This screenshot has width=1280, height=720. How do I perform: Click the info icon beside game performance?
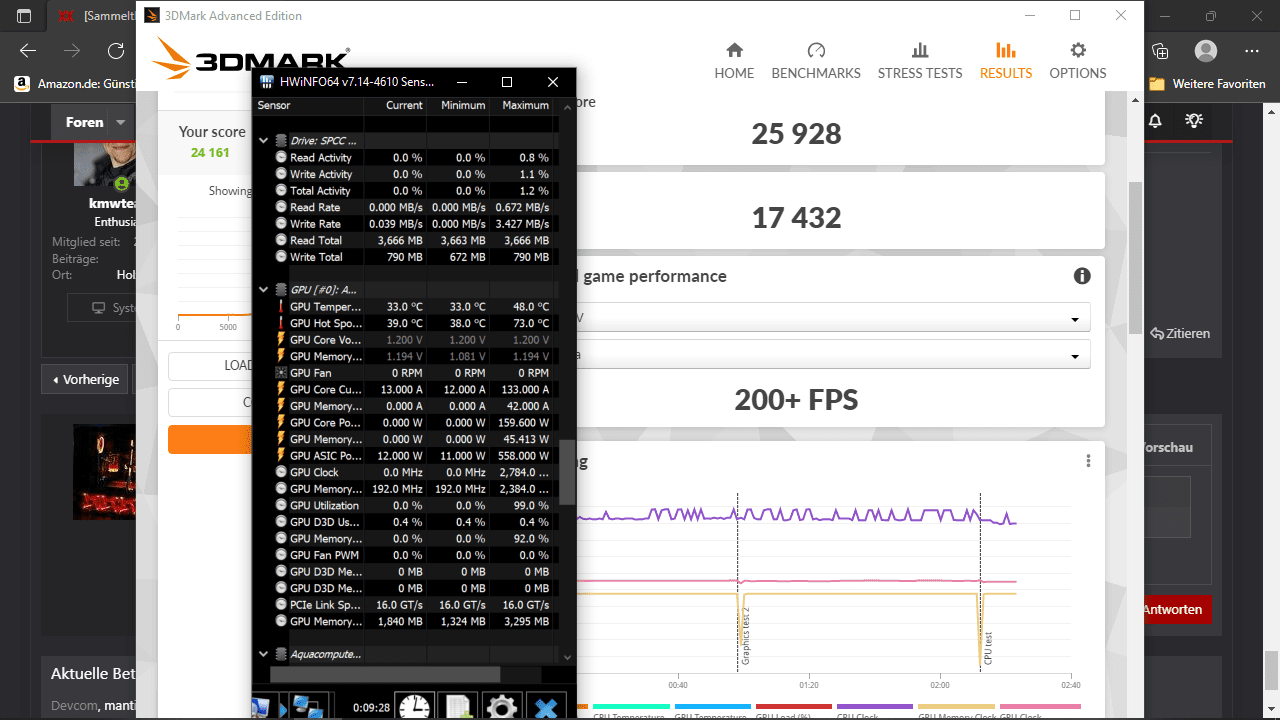pos(1082,276)
